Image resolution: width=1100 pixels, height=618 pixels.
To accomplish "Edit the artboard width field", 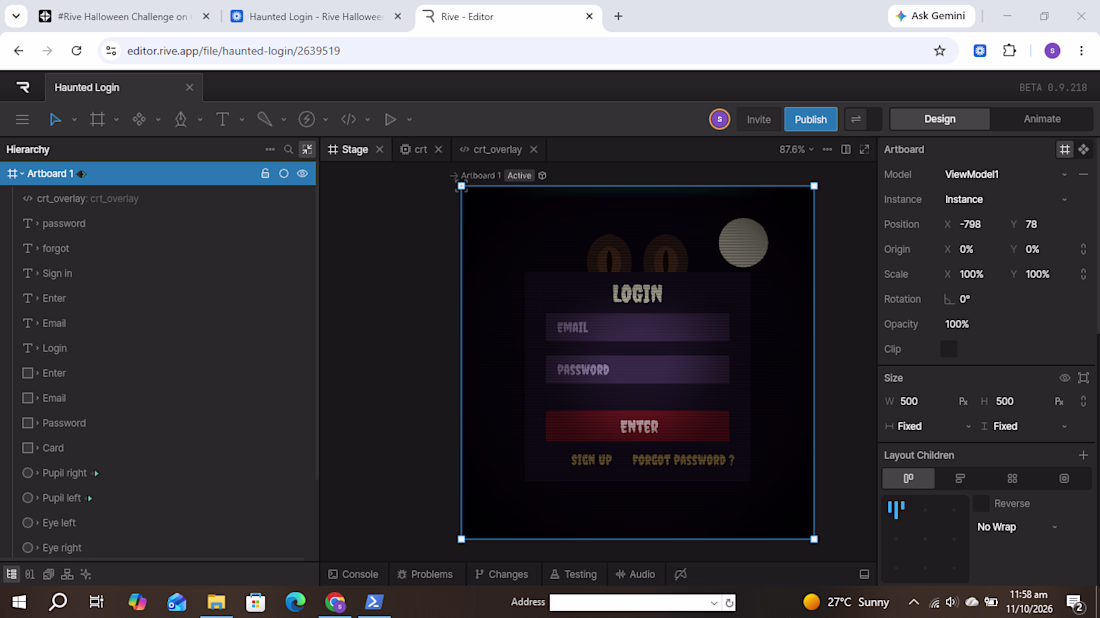I will (x=925, y=401).
